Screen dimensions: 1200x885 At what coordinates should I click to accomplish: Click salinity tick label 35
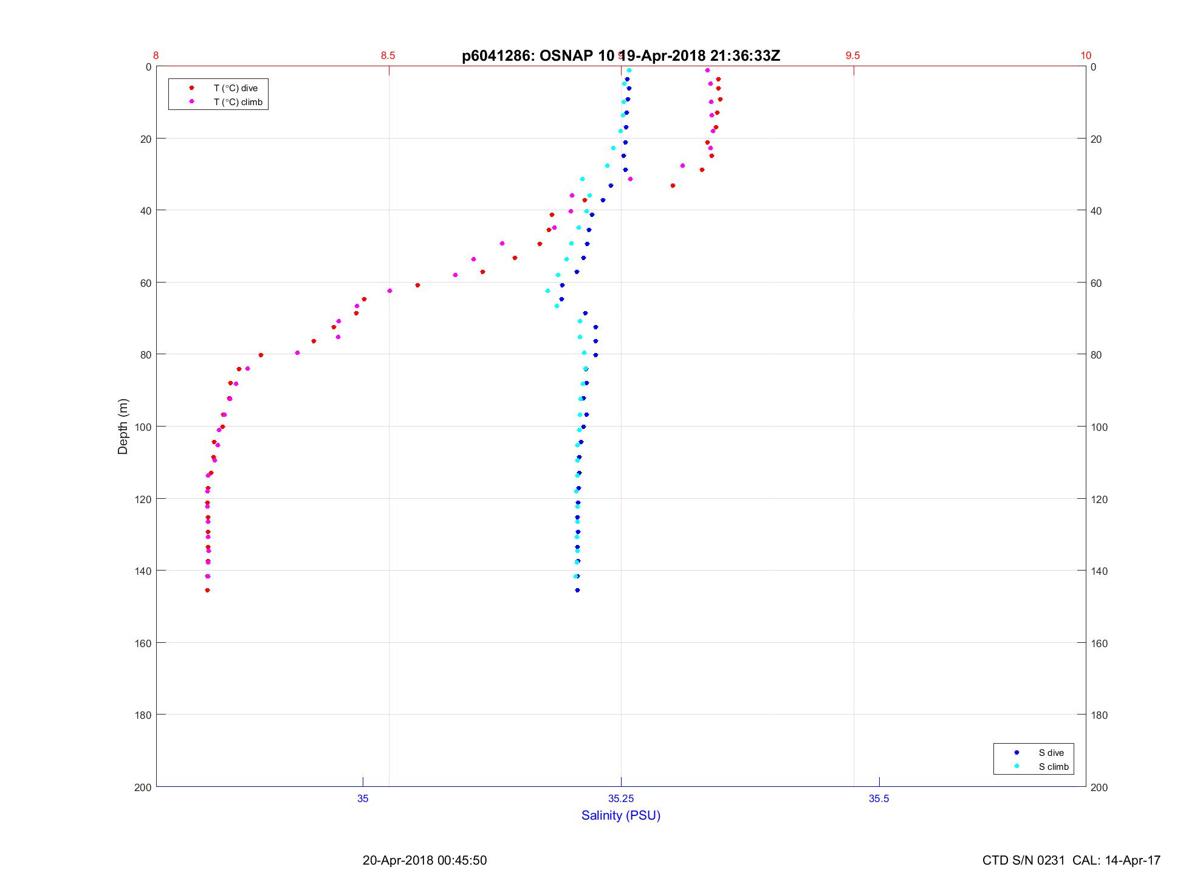click(x=363, y=798)
